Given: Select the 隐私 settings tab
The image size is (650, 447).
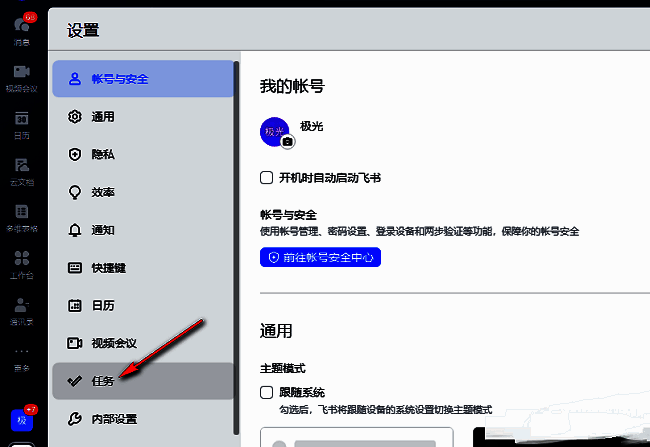Looking at the screenshot, I should [x=143, y=154].
